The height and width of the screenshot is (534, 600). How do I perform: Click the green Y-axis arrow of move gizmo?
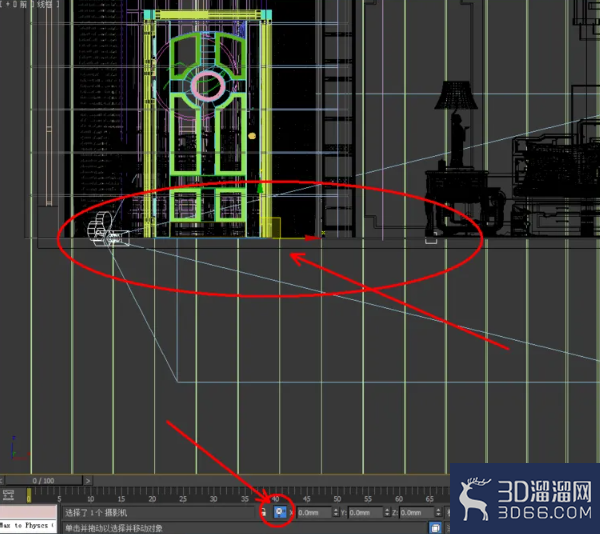coord(260,187)
